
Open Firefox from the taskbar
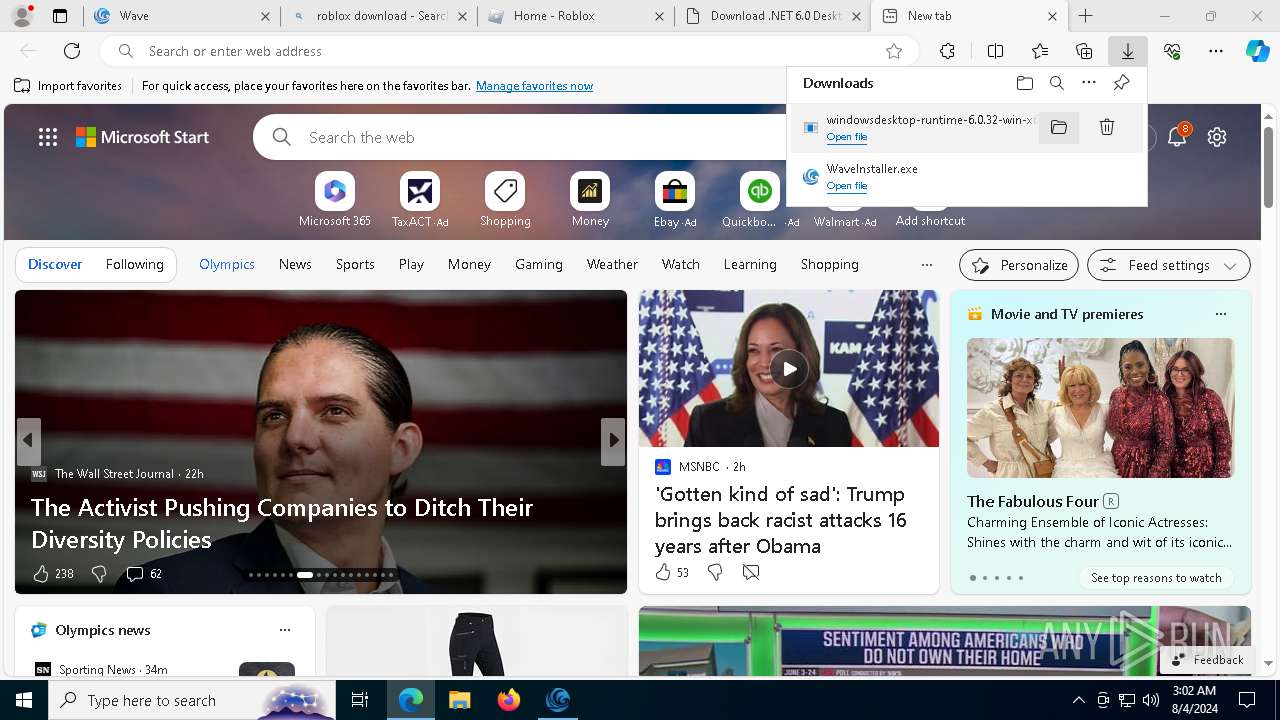509,700
